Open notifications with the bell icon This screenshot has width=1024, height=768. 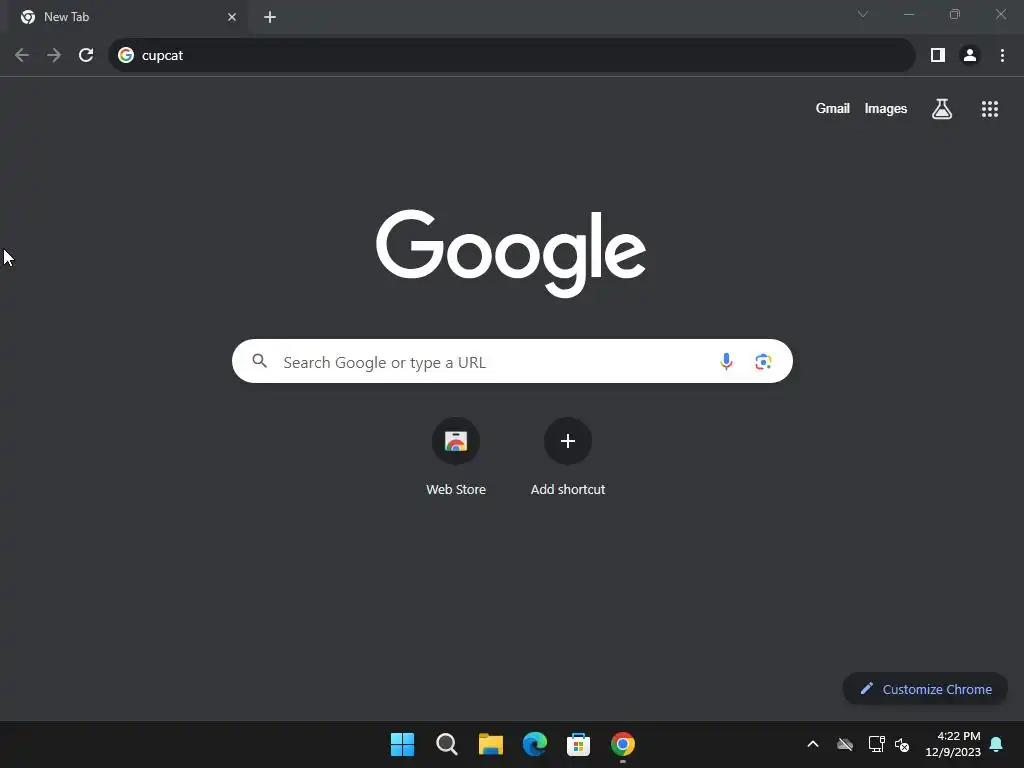[x=997, y=744]
